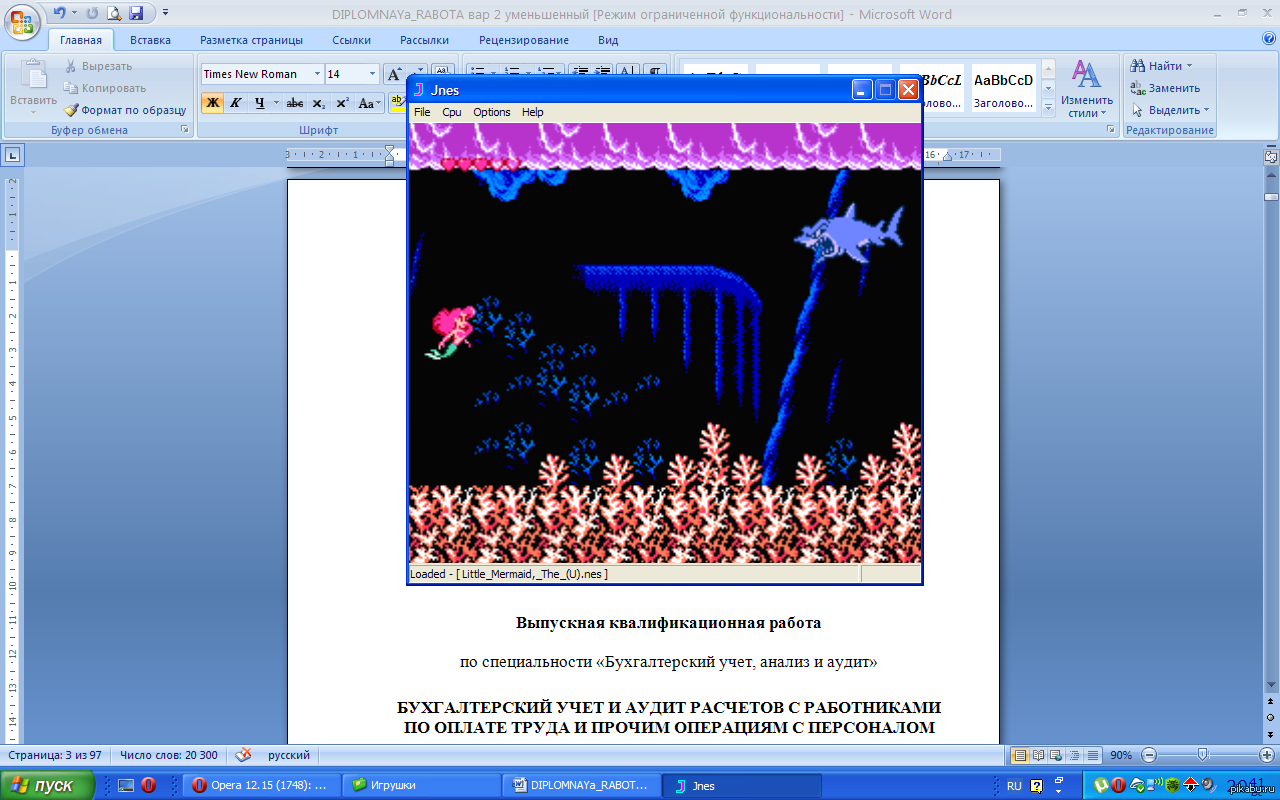Image resolution: width=1280 pixels, height=800 pixels.
Task: Click the proofing errors icon in status bar
Action: point(243,755)
